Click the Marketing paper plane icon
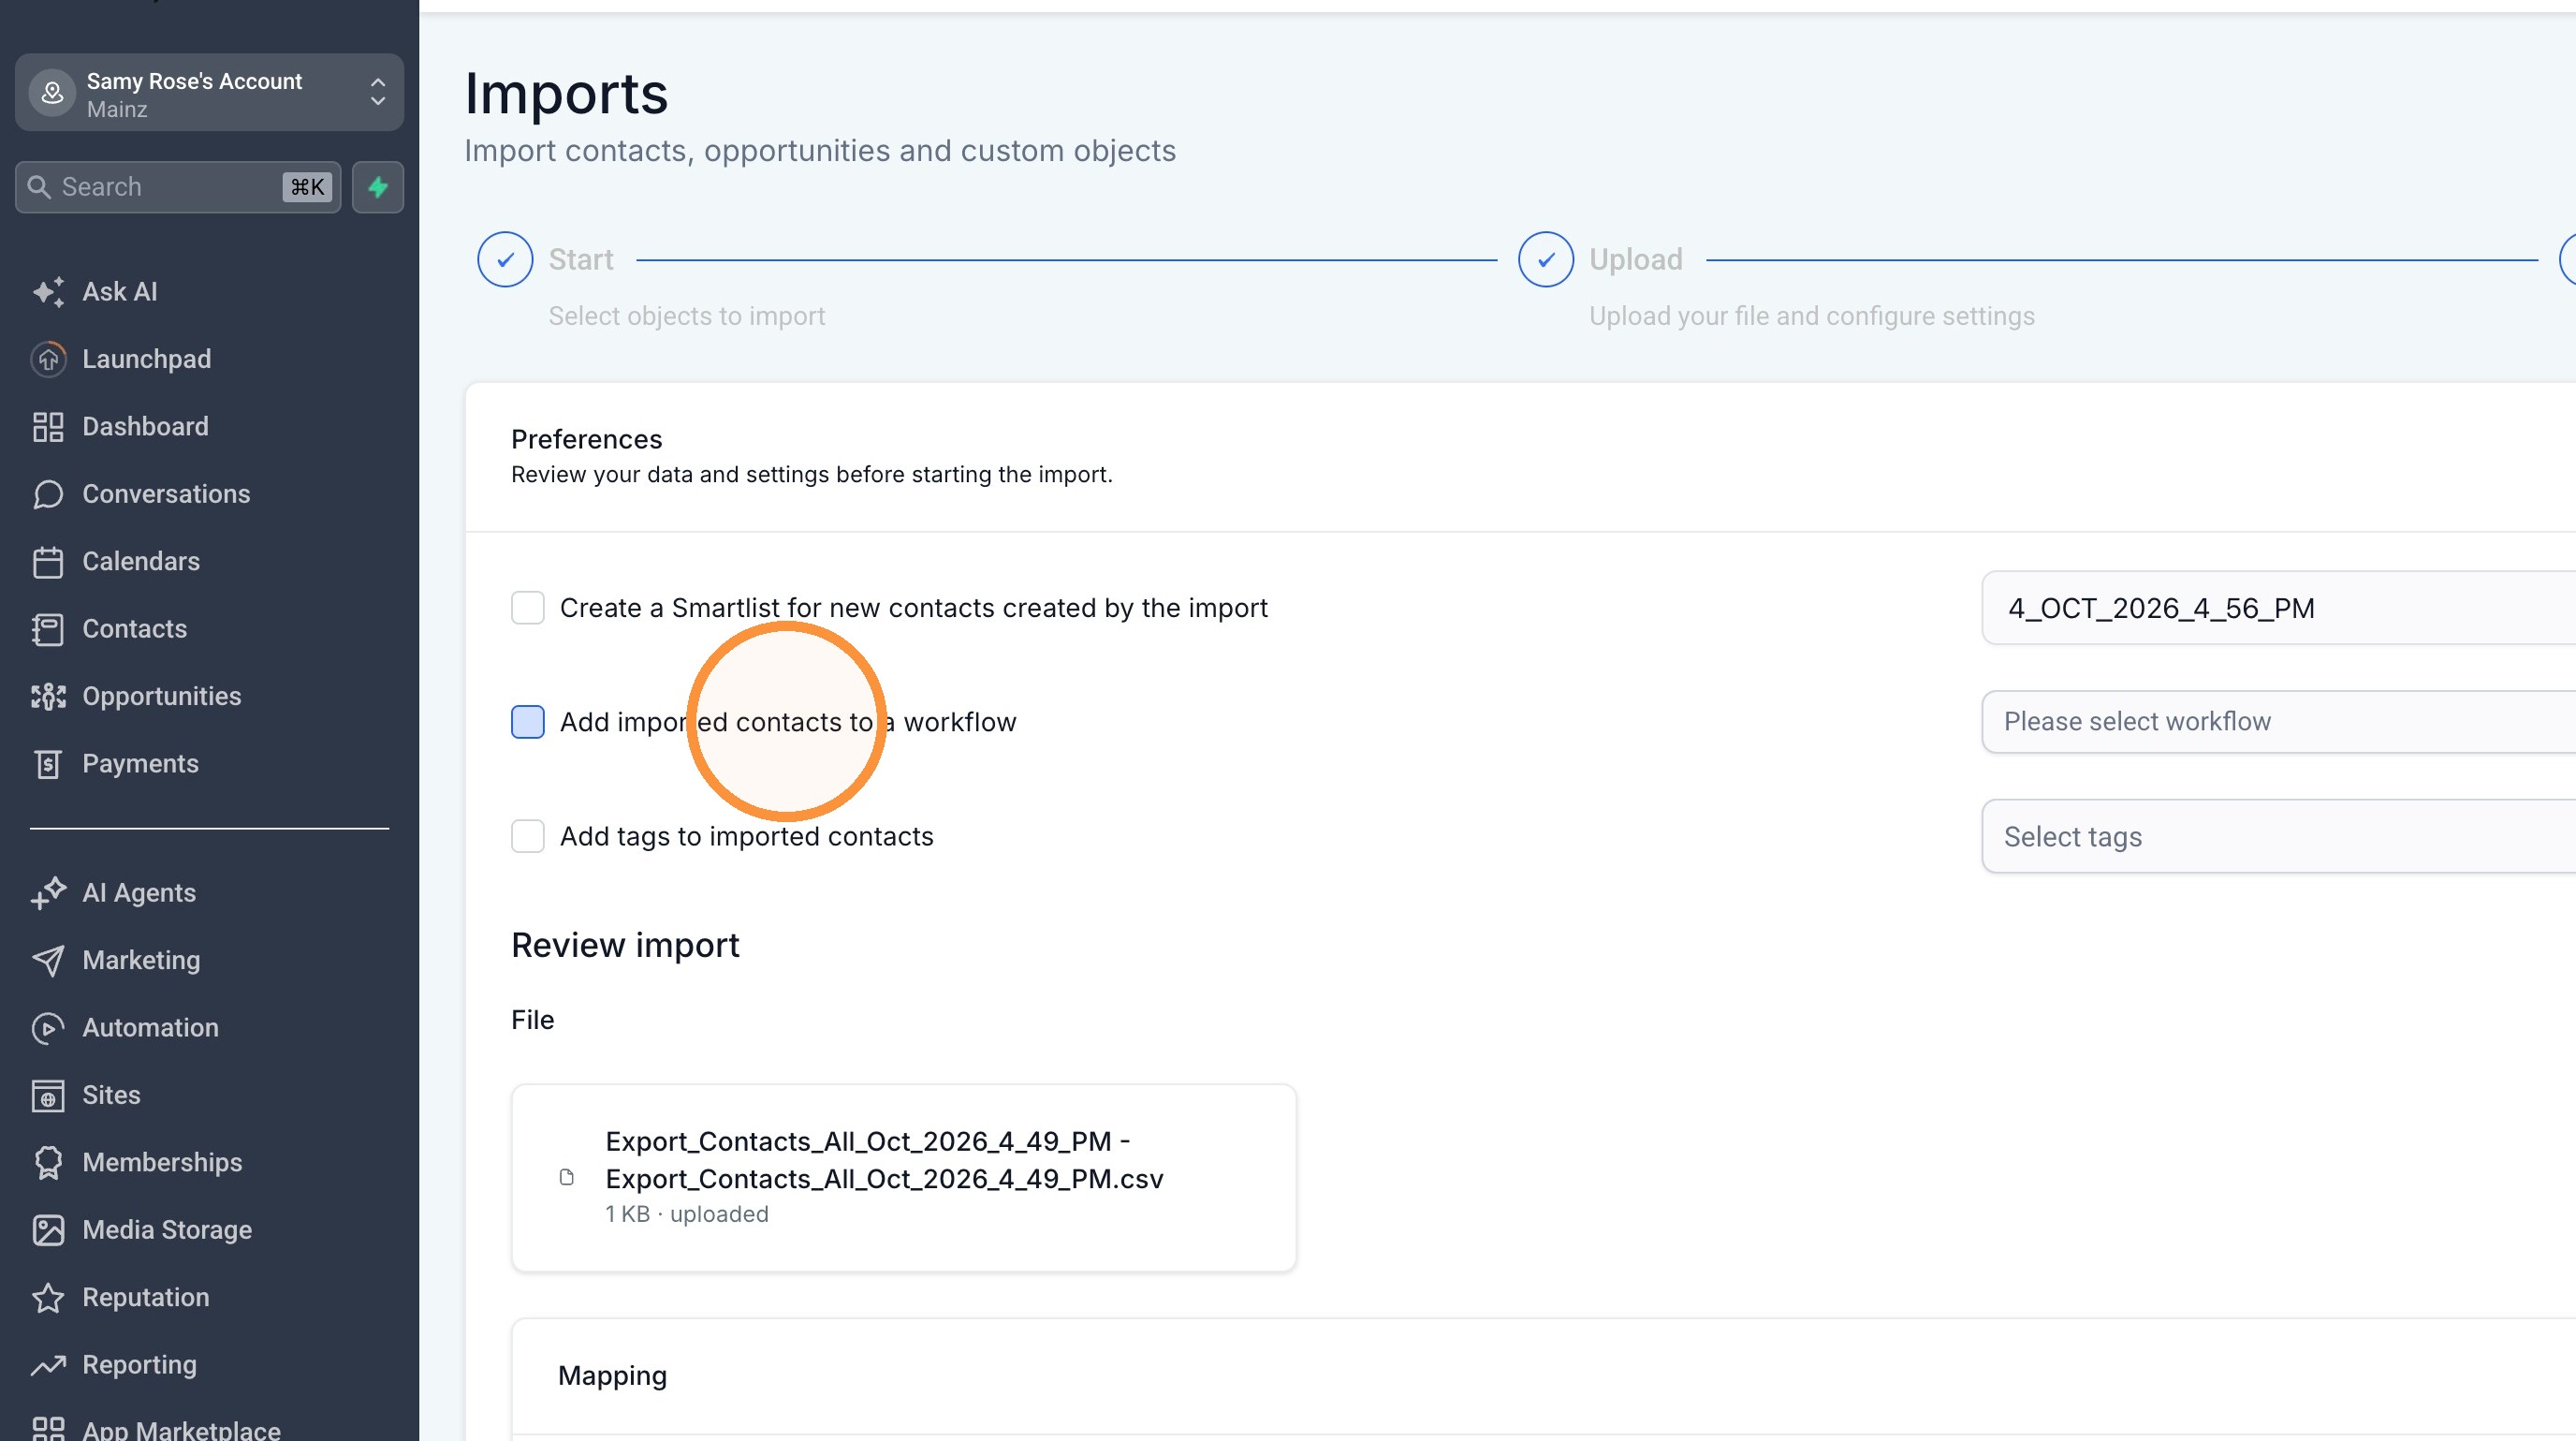This screenshot has height=1441, width=2576. click(x=48, y=960)
